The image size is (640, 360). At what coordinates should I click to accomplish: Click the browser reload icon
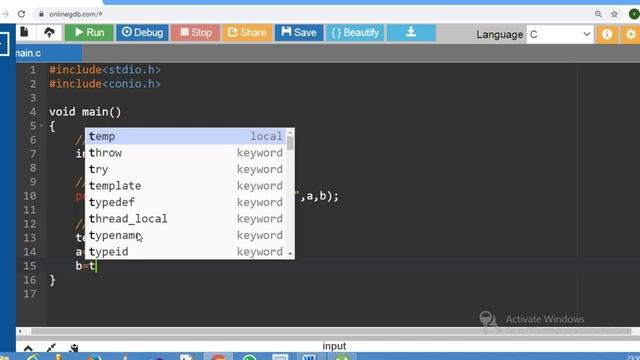pyautogui.click(x=22, y=14)
